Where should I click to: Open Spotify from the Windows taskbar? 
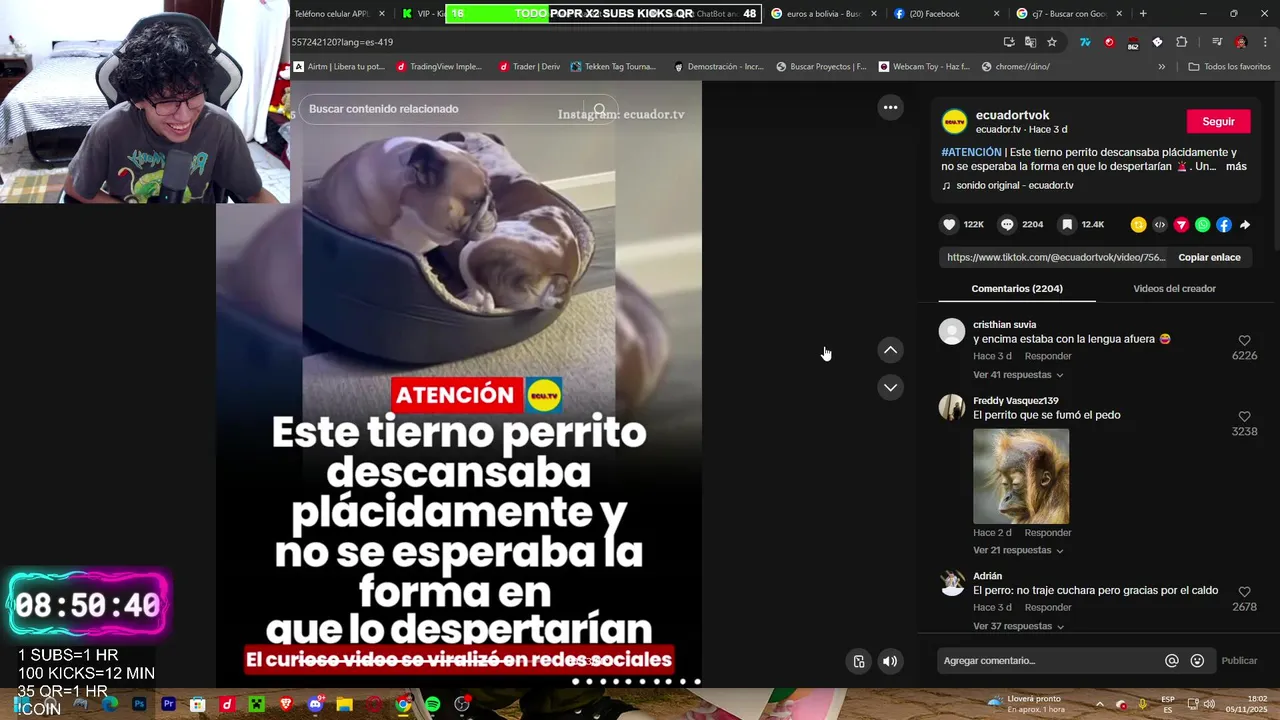tap(433, 704)
